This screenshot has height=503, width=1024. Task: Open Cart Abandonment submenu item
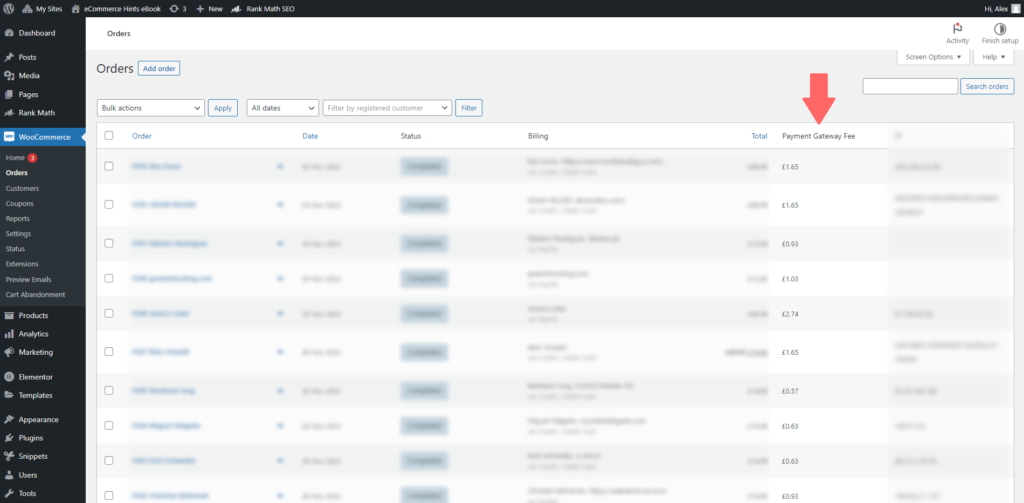(35, 294)
